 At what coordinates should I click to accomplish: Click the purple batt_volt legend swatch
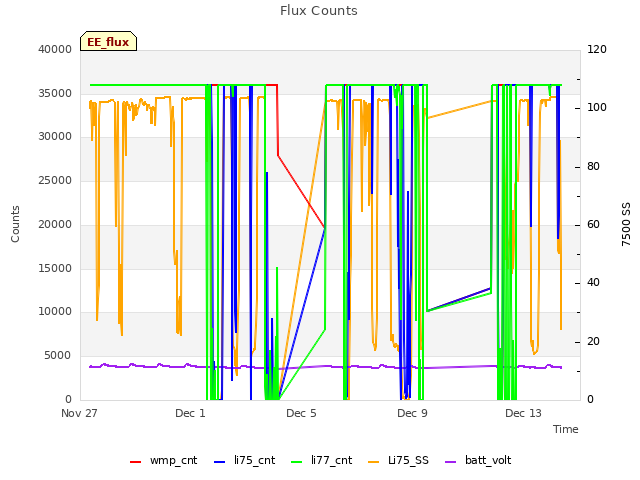[450, 462]
